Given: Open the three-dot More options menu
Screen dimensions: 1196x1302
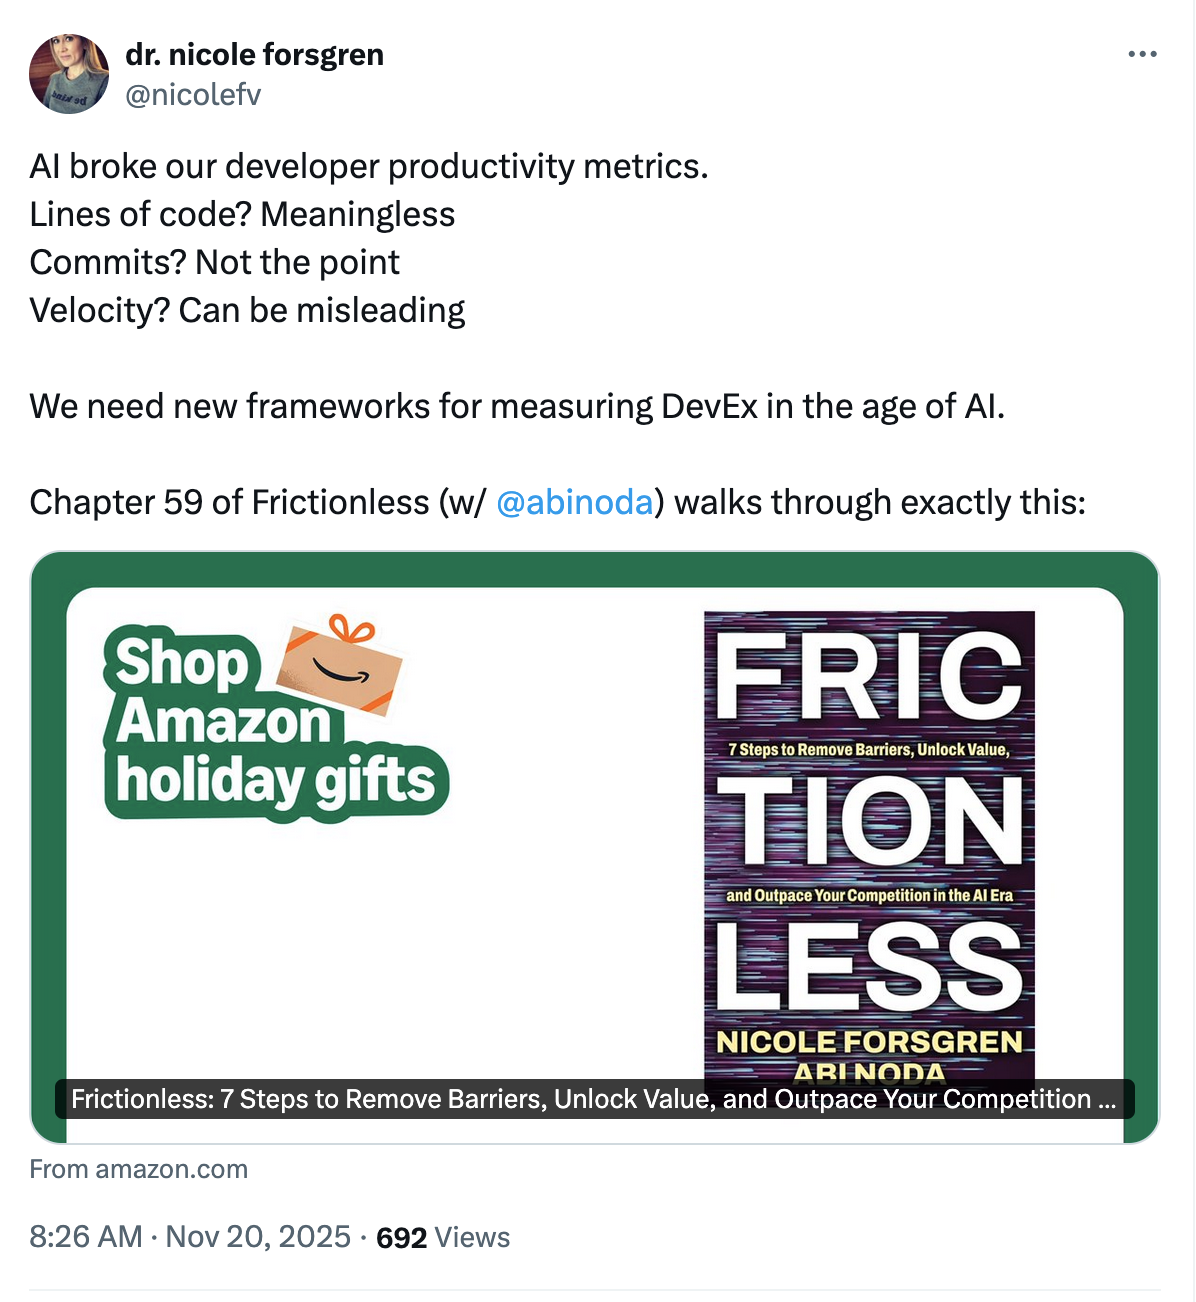Looking at the screenshot, I should click(x=1142, y=54).
